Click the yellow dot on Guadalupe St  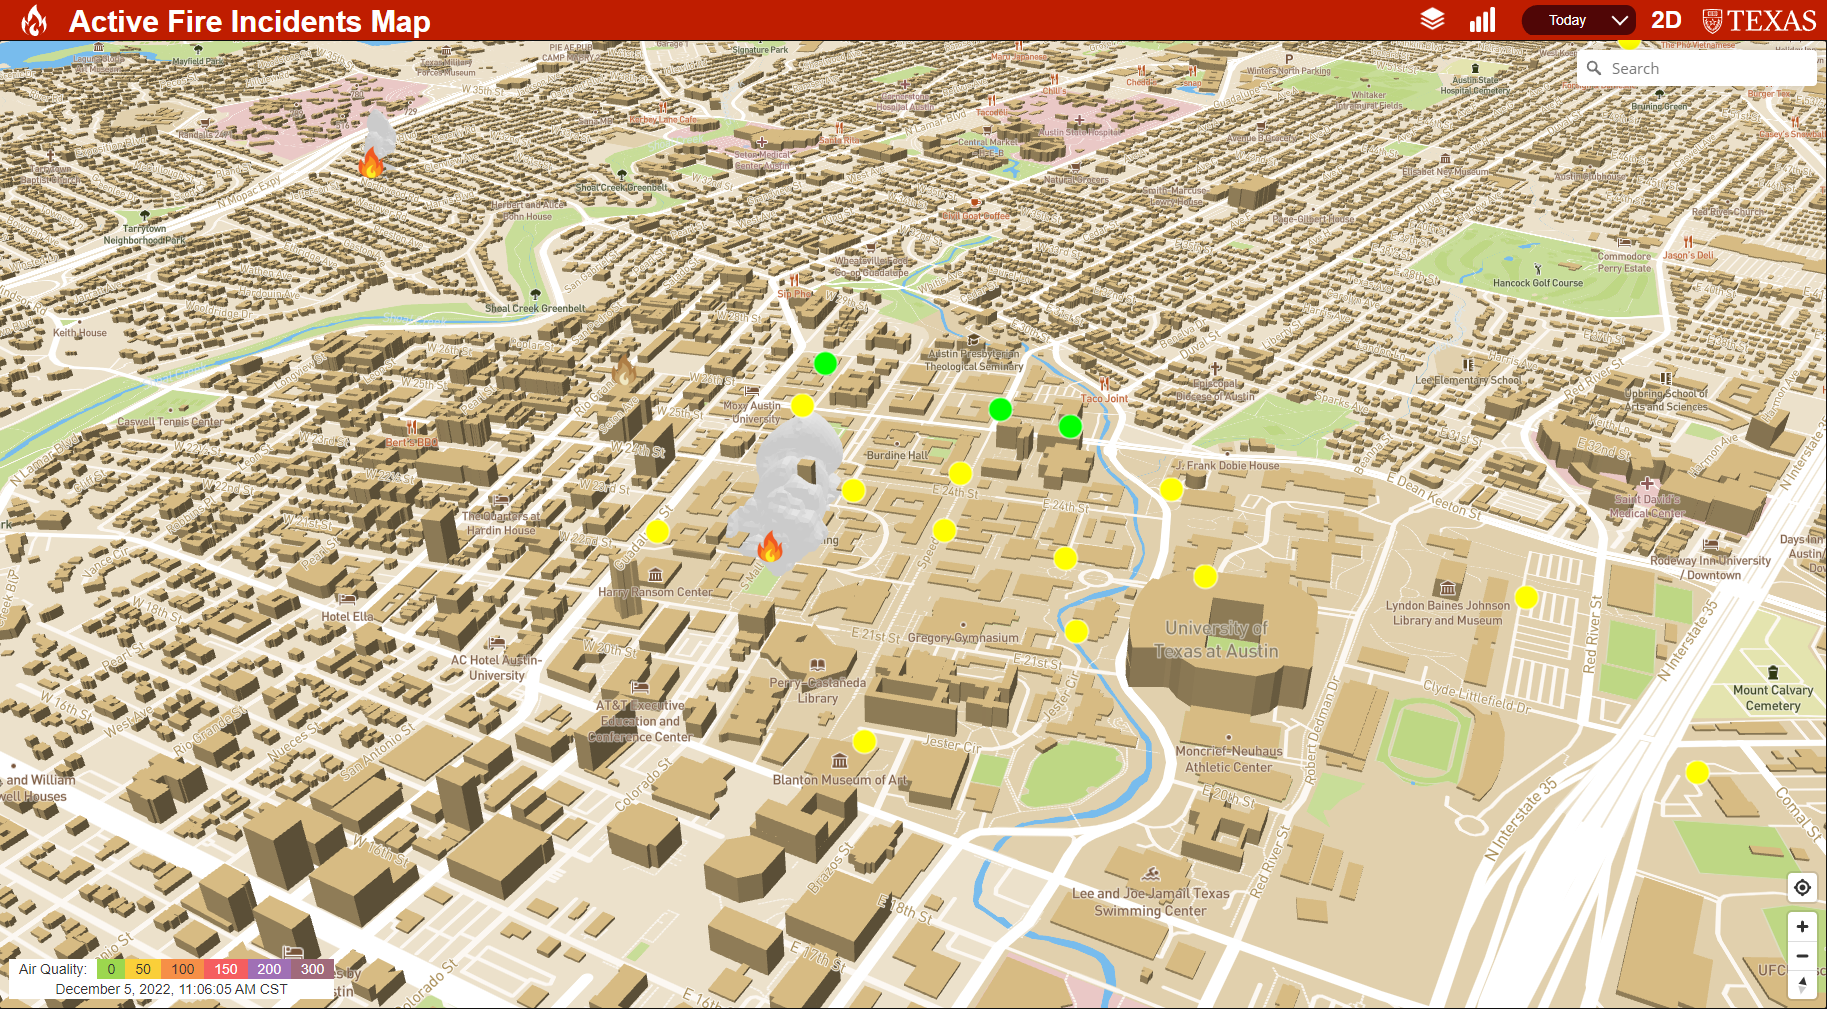coord(657,531)
